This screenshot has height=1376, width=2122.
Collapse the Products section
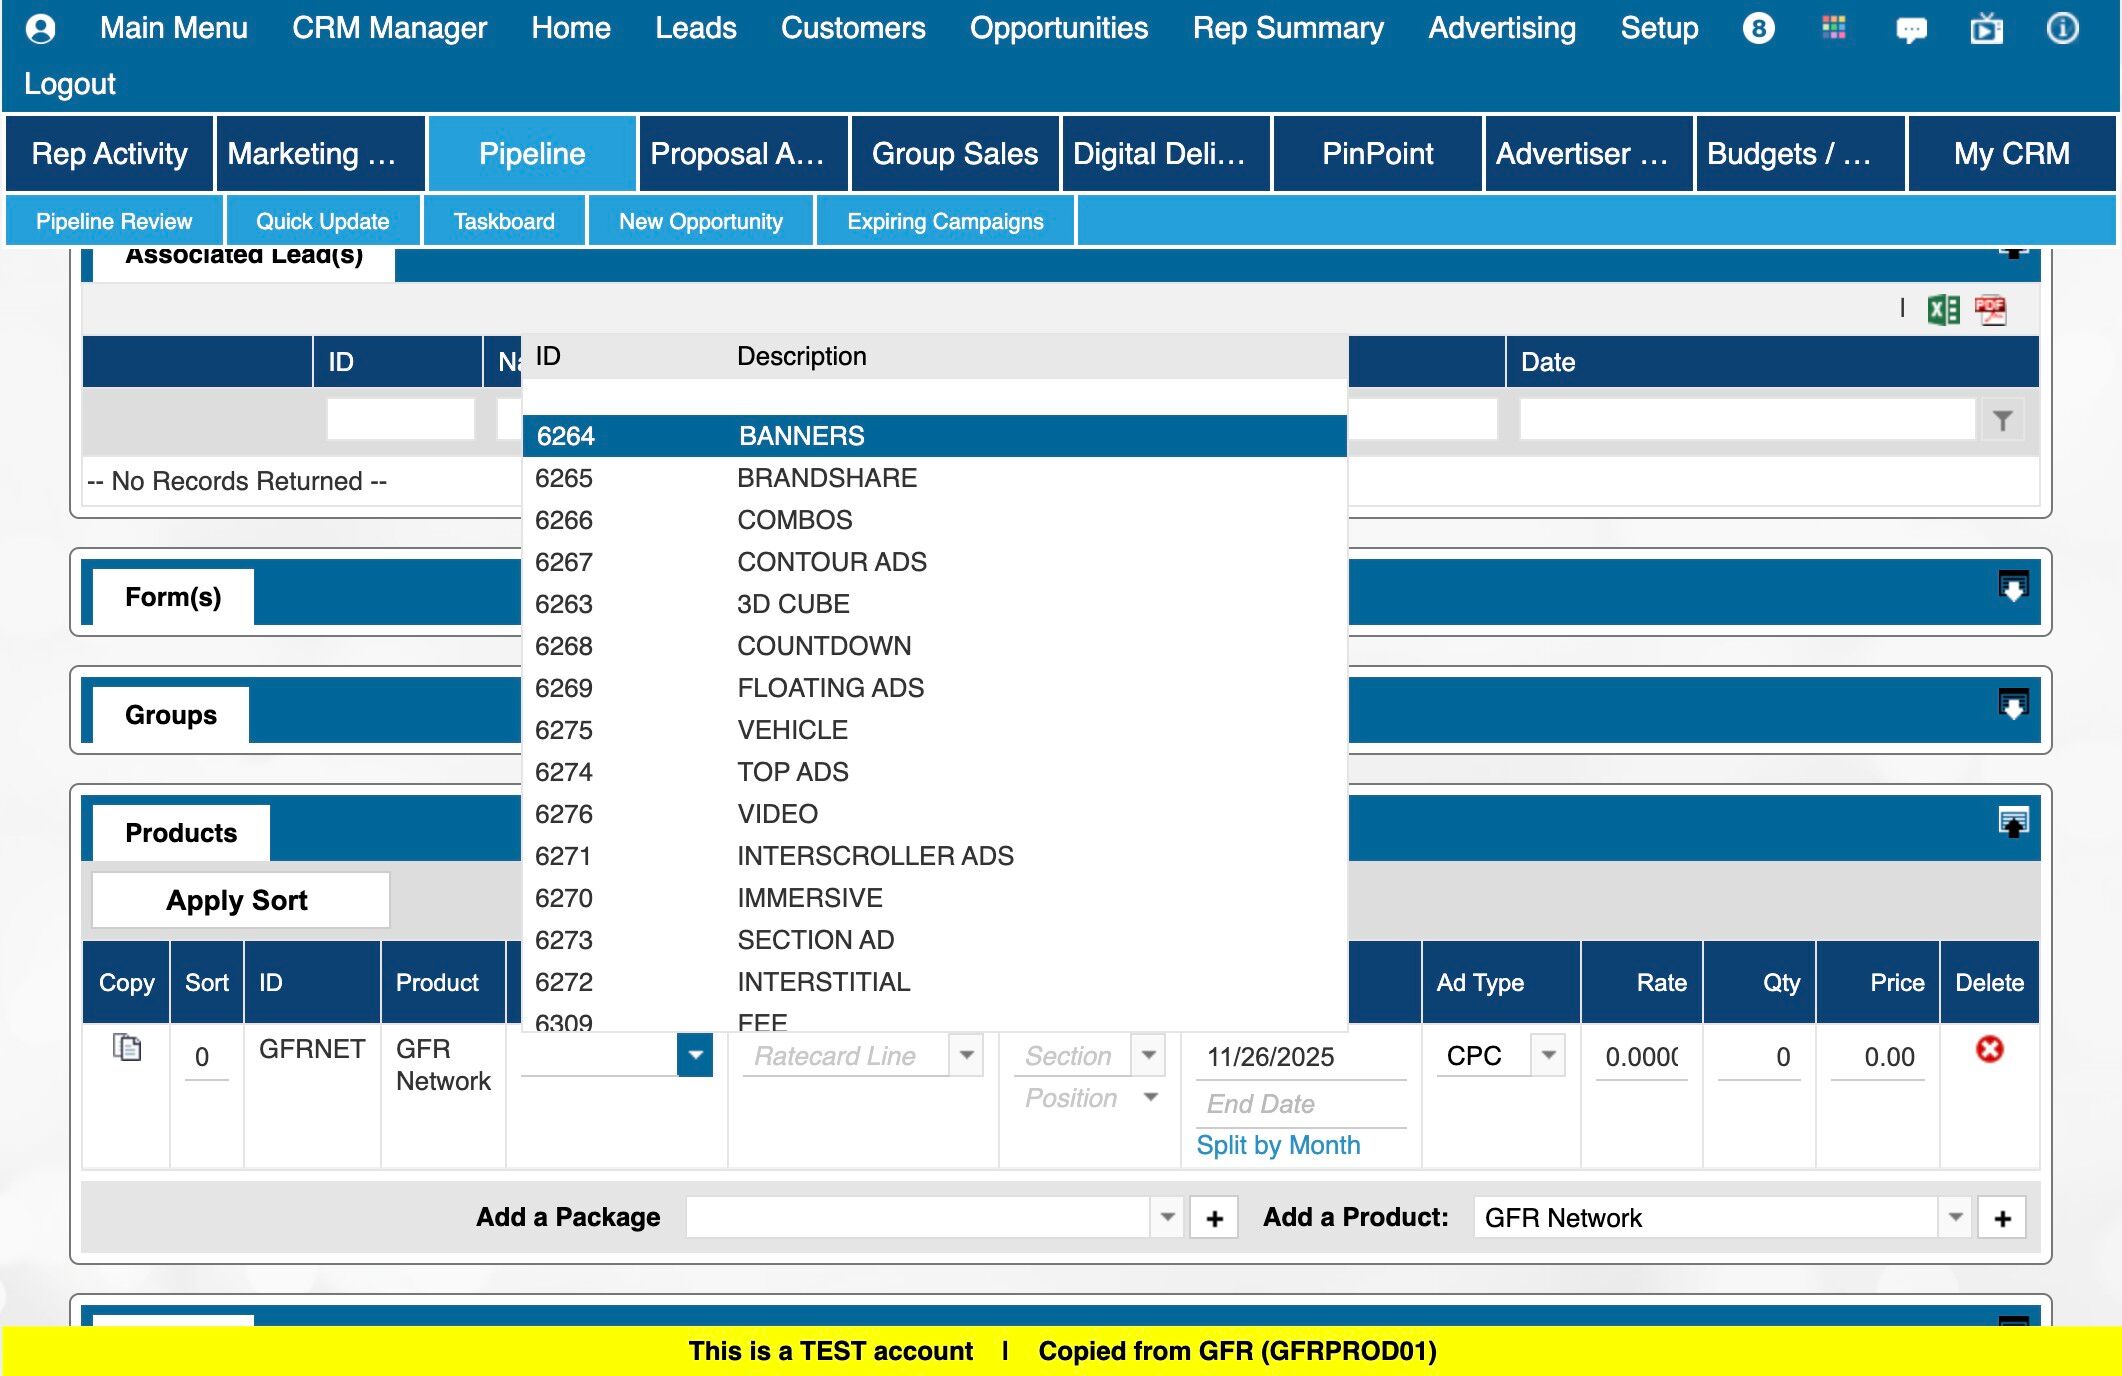[2012, 823]
